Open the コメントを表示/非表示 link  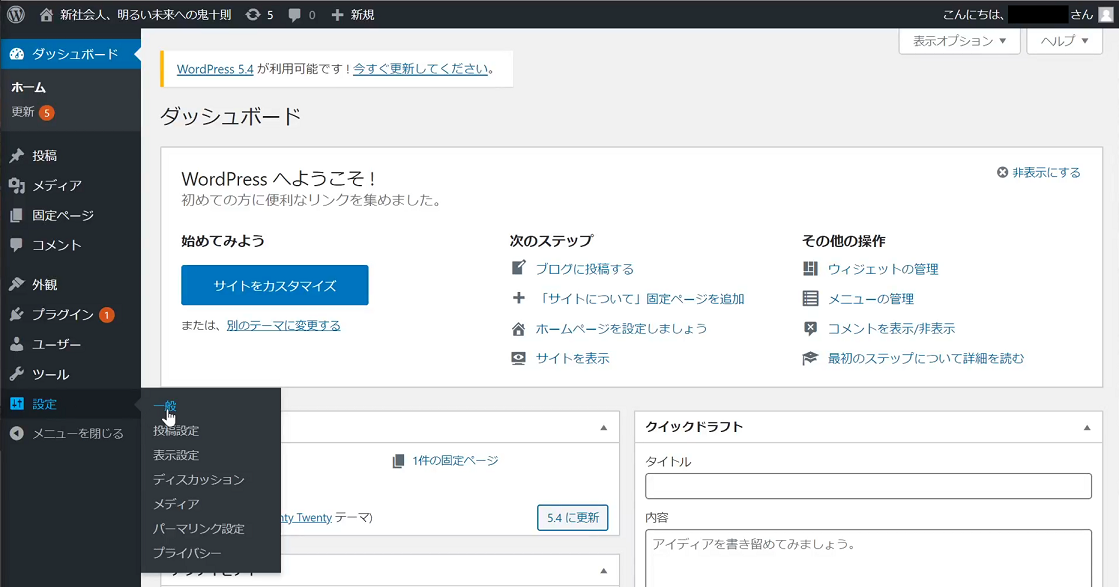[891, 329]
